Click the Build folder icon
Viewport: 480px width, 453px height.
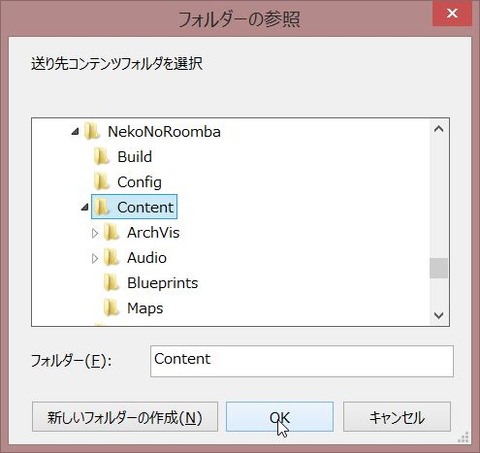(101, 156)
